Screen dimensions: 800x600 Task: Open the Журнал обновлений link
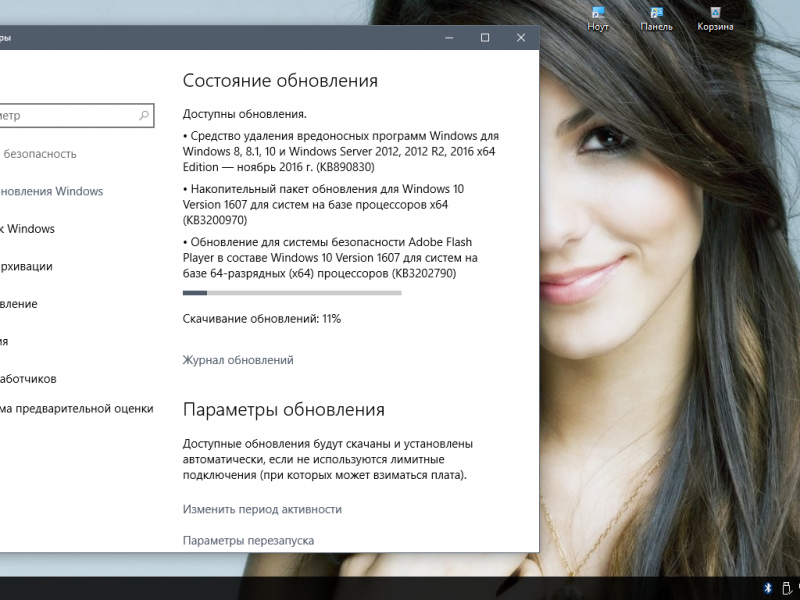coord(238,360)
